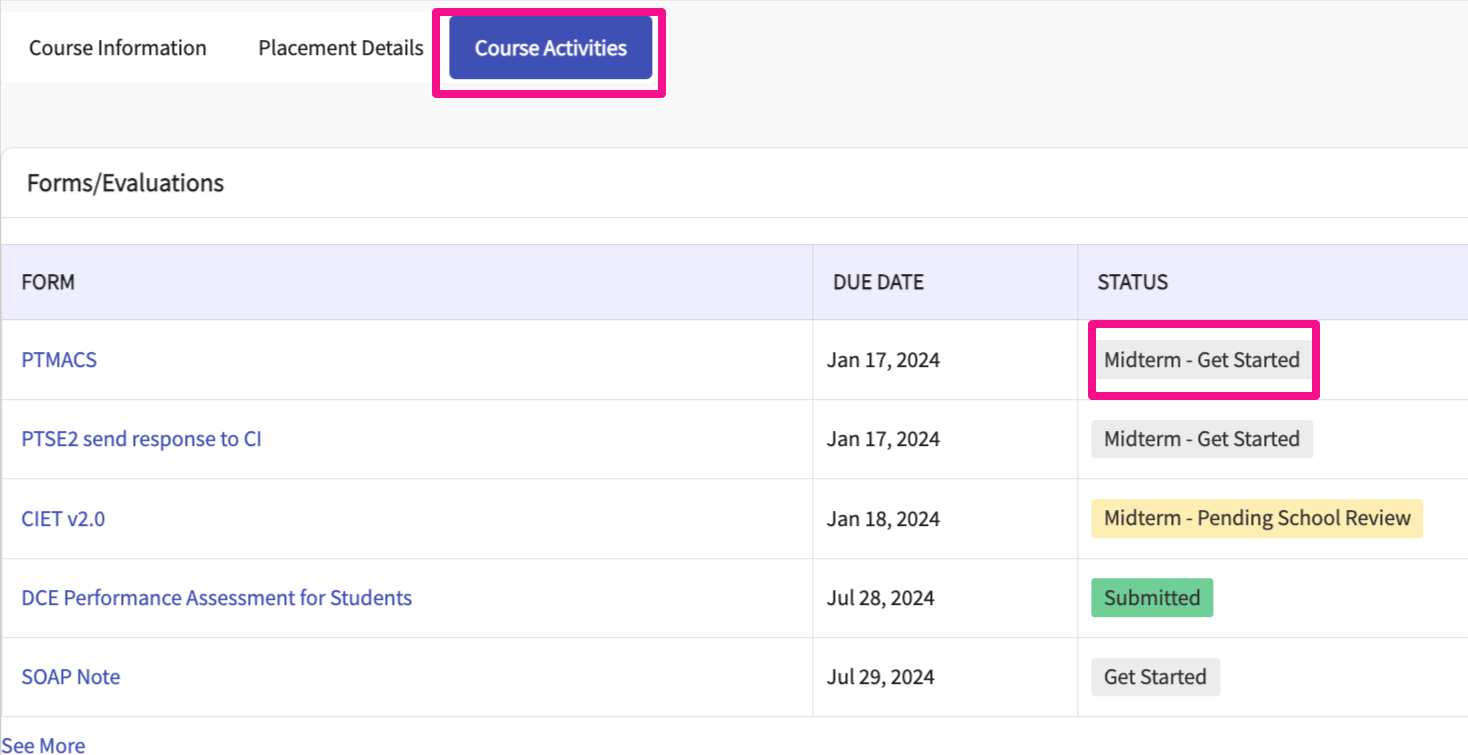Screen dimensions: 1468x755
Task: Switch to the Course Information tab
Action: point(118,48)
